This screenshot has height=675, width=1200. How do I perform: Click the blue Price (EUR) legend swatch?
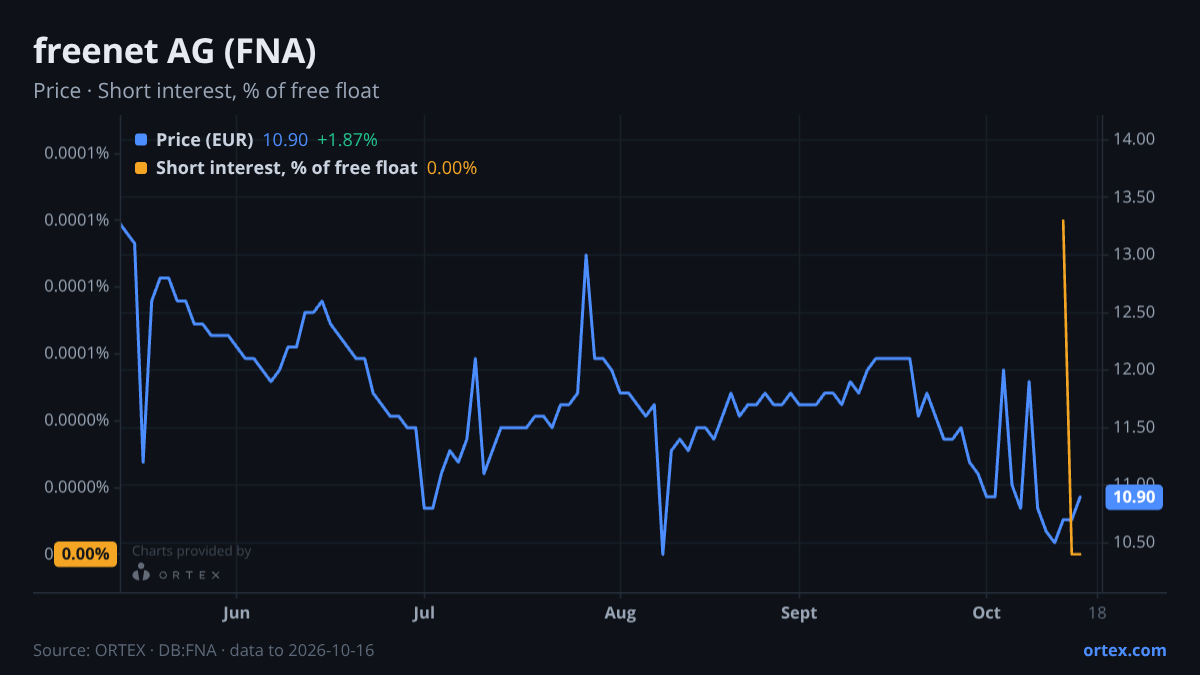click(x=141, y=140)
